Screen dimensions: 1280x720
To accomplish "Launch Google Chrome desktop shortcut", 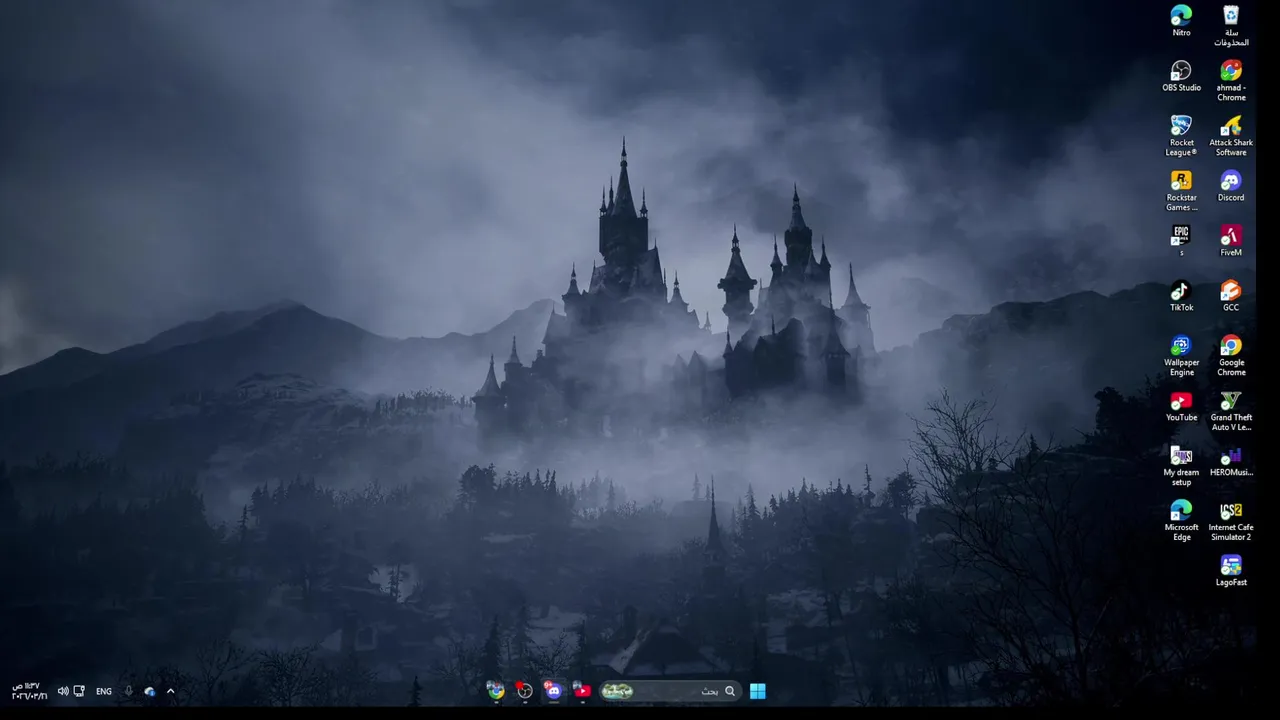I will coord(1231,355).
